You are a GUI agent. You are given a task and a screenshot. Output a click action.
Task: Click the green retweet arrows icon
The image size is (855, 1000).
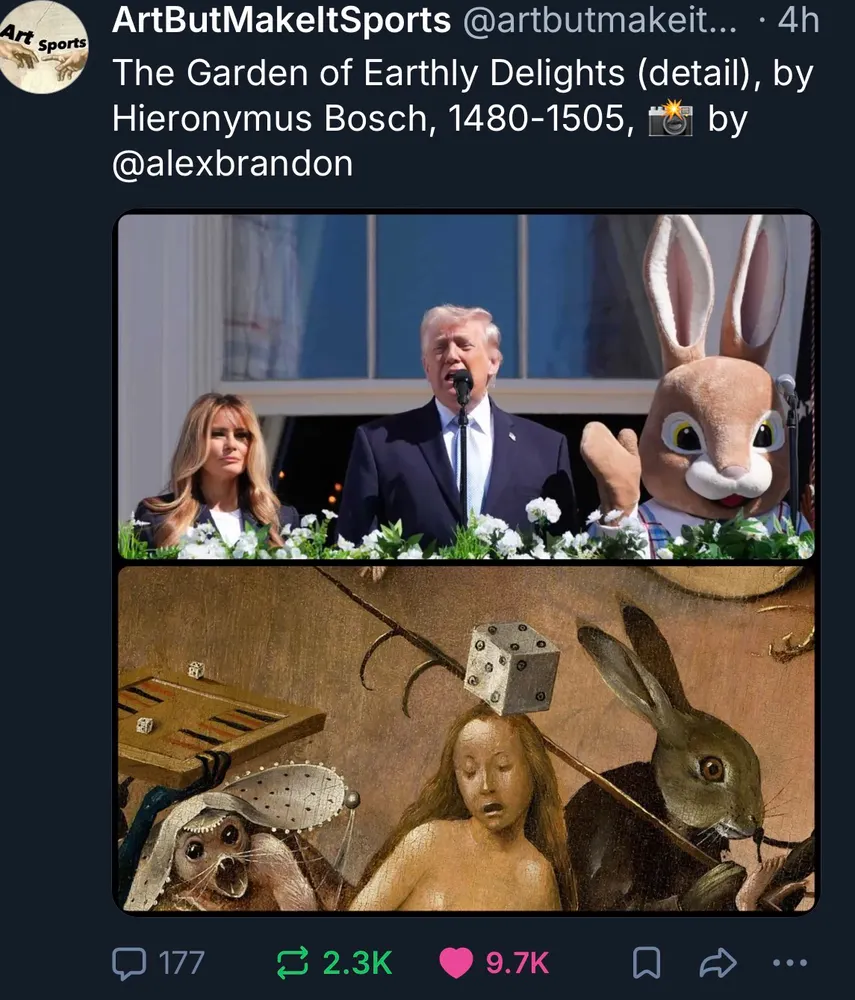(291, 962)
